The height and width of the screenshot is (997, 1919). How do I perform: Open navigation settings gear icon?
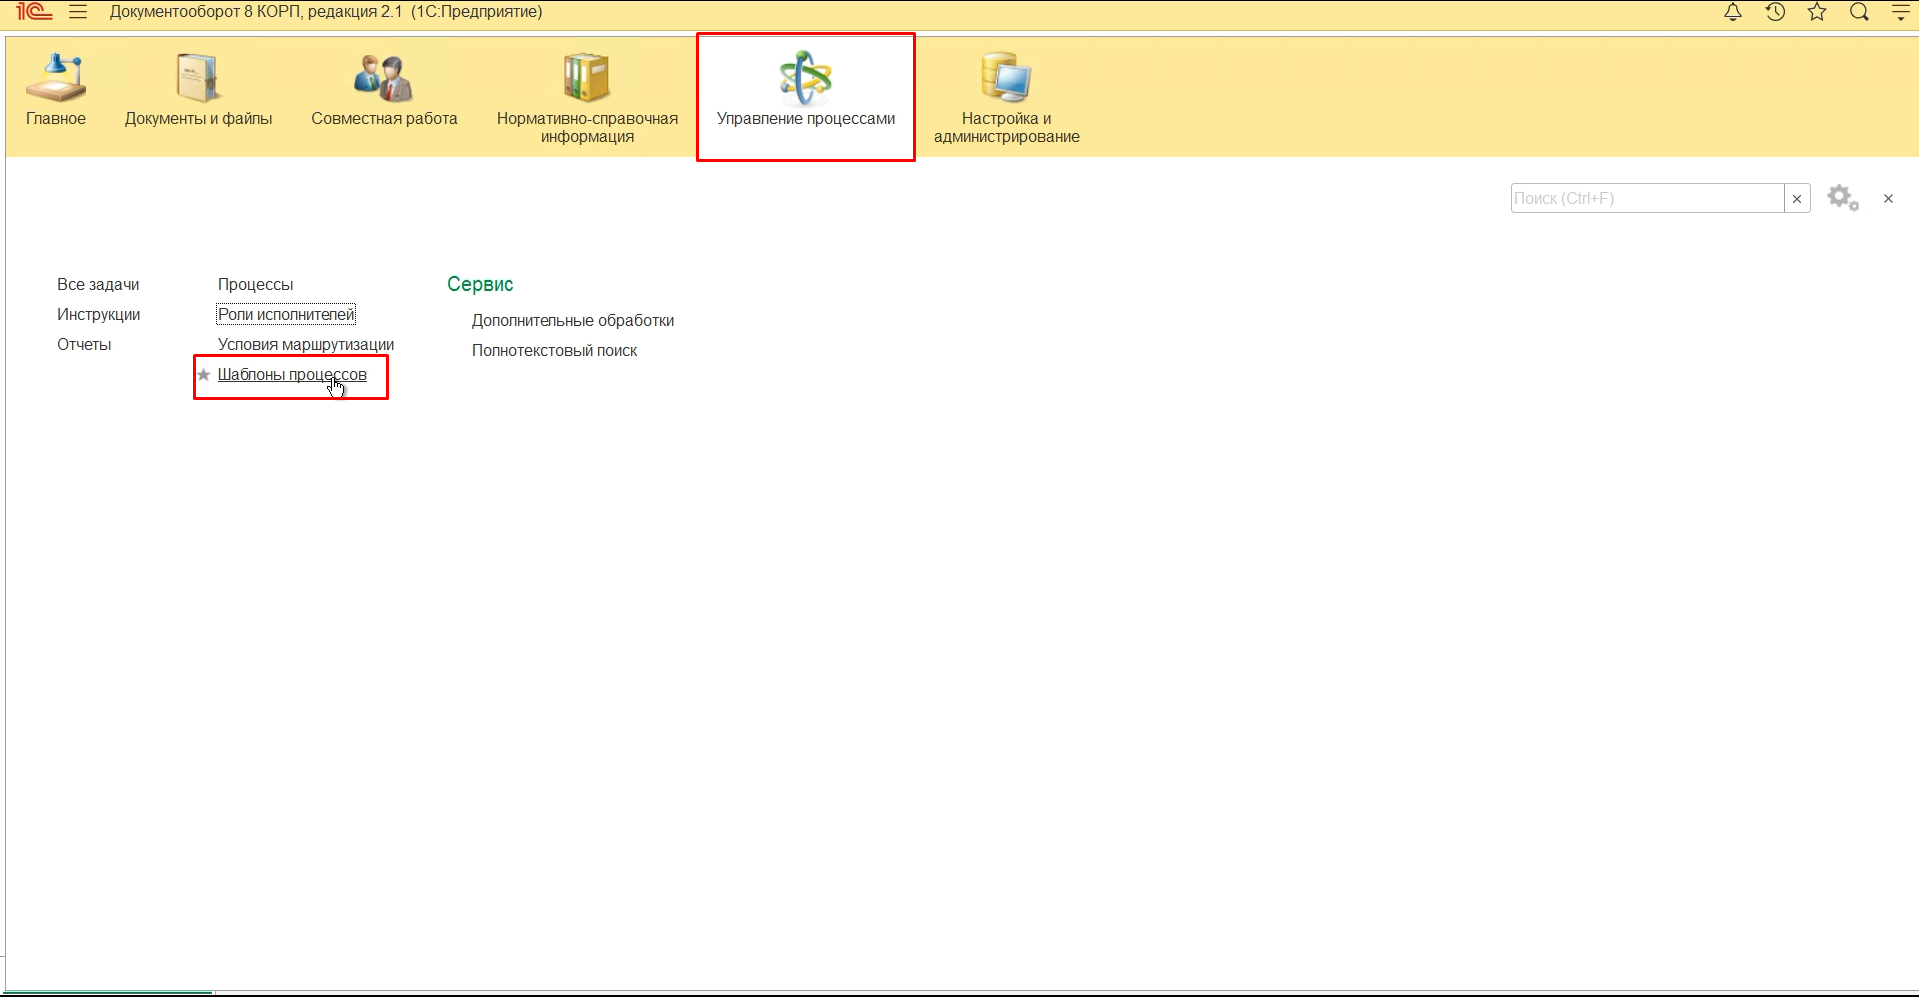pos(1843,198)
